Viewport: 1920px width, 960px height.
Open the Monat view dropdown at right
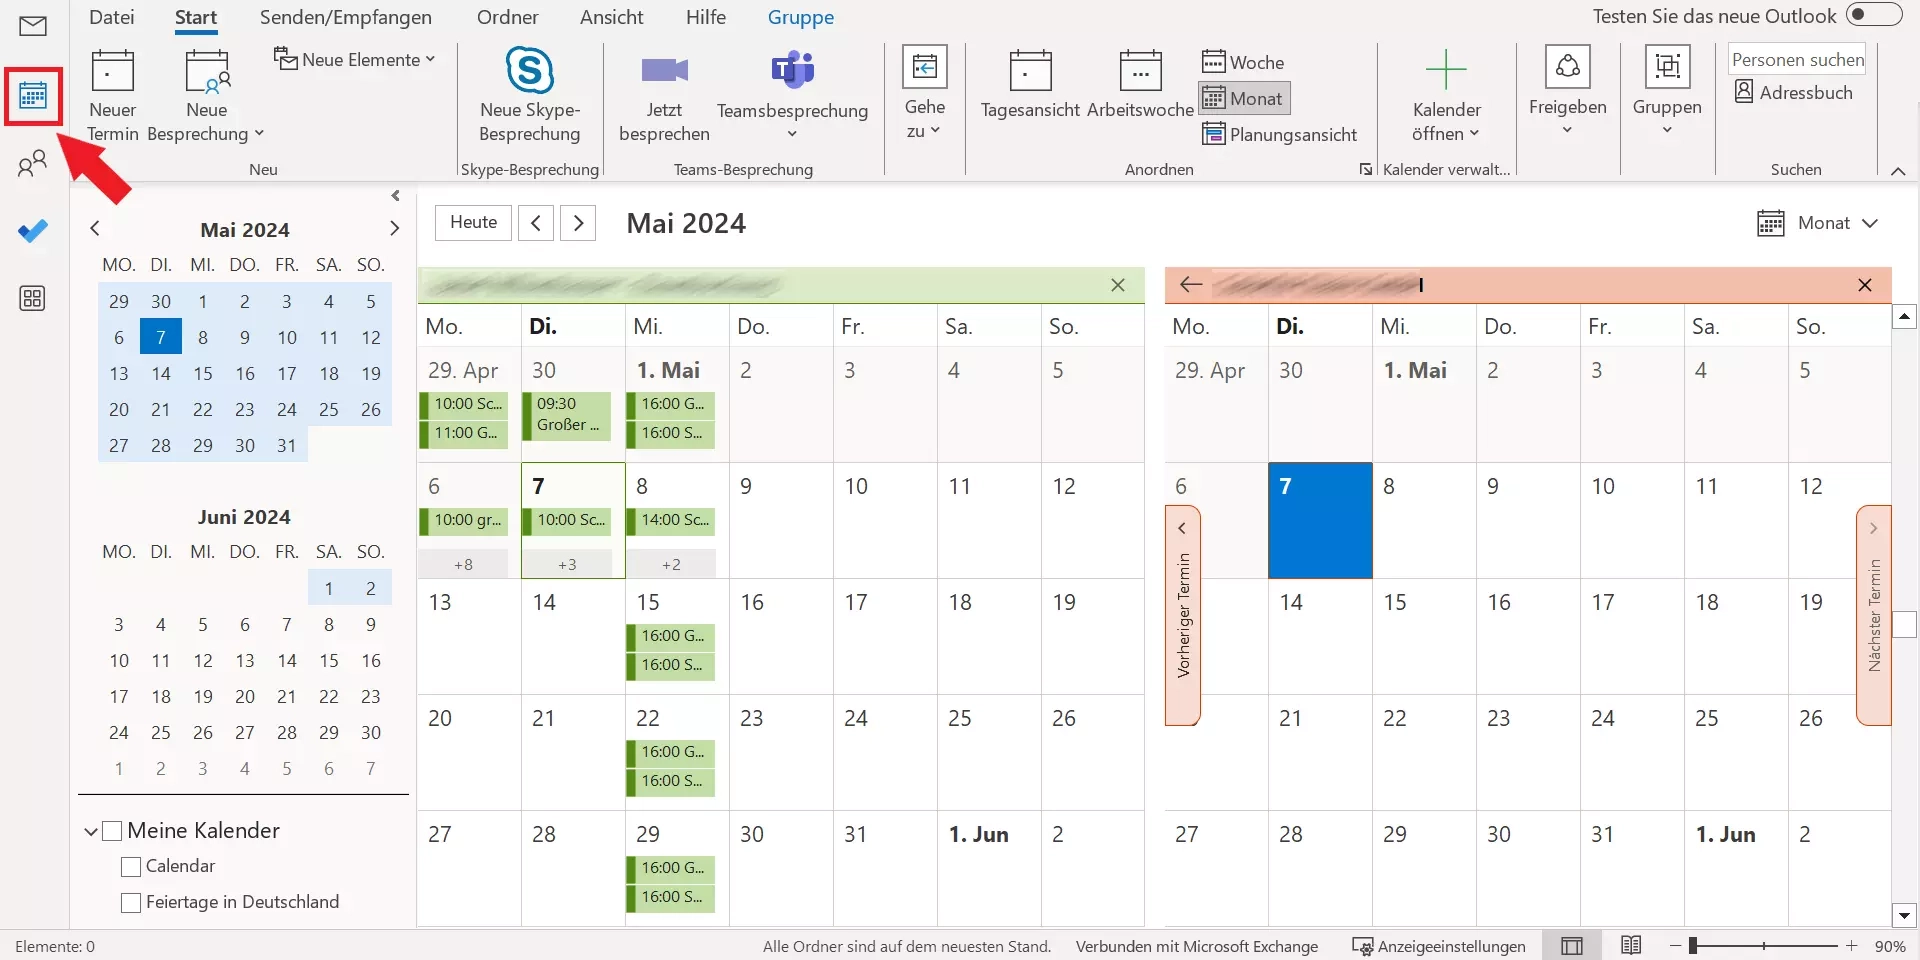tap(1818, 223)
